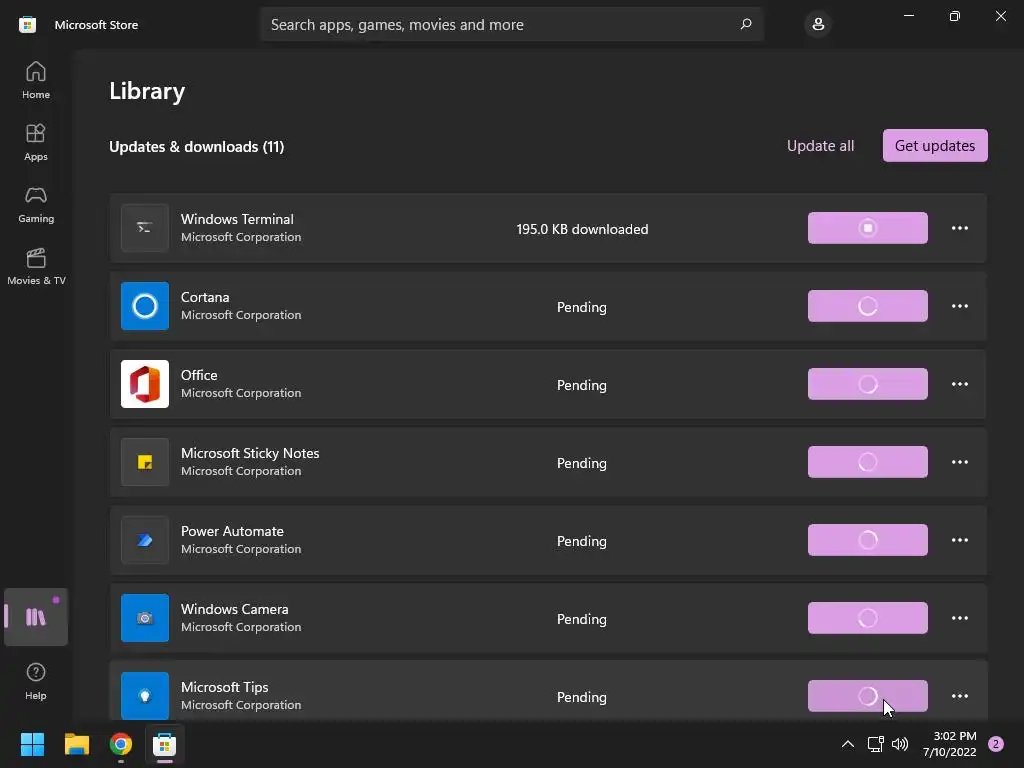Image resolution: width=1024 pixels, height=768 pixels.
Task: Open the notification center badge
Action: point(996,744)
